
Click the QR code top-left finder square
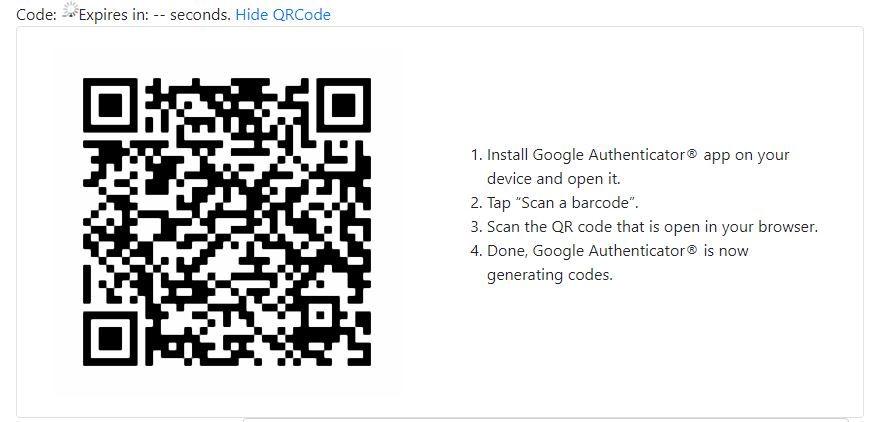110,105
